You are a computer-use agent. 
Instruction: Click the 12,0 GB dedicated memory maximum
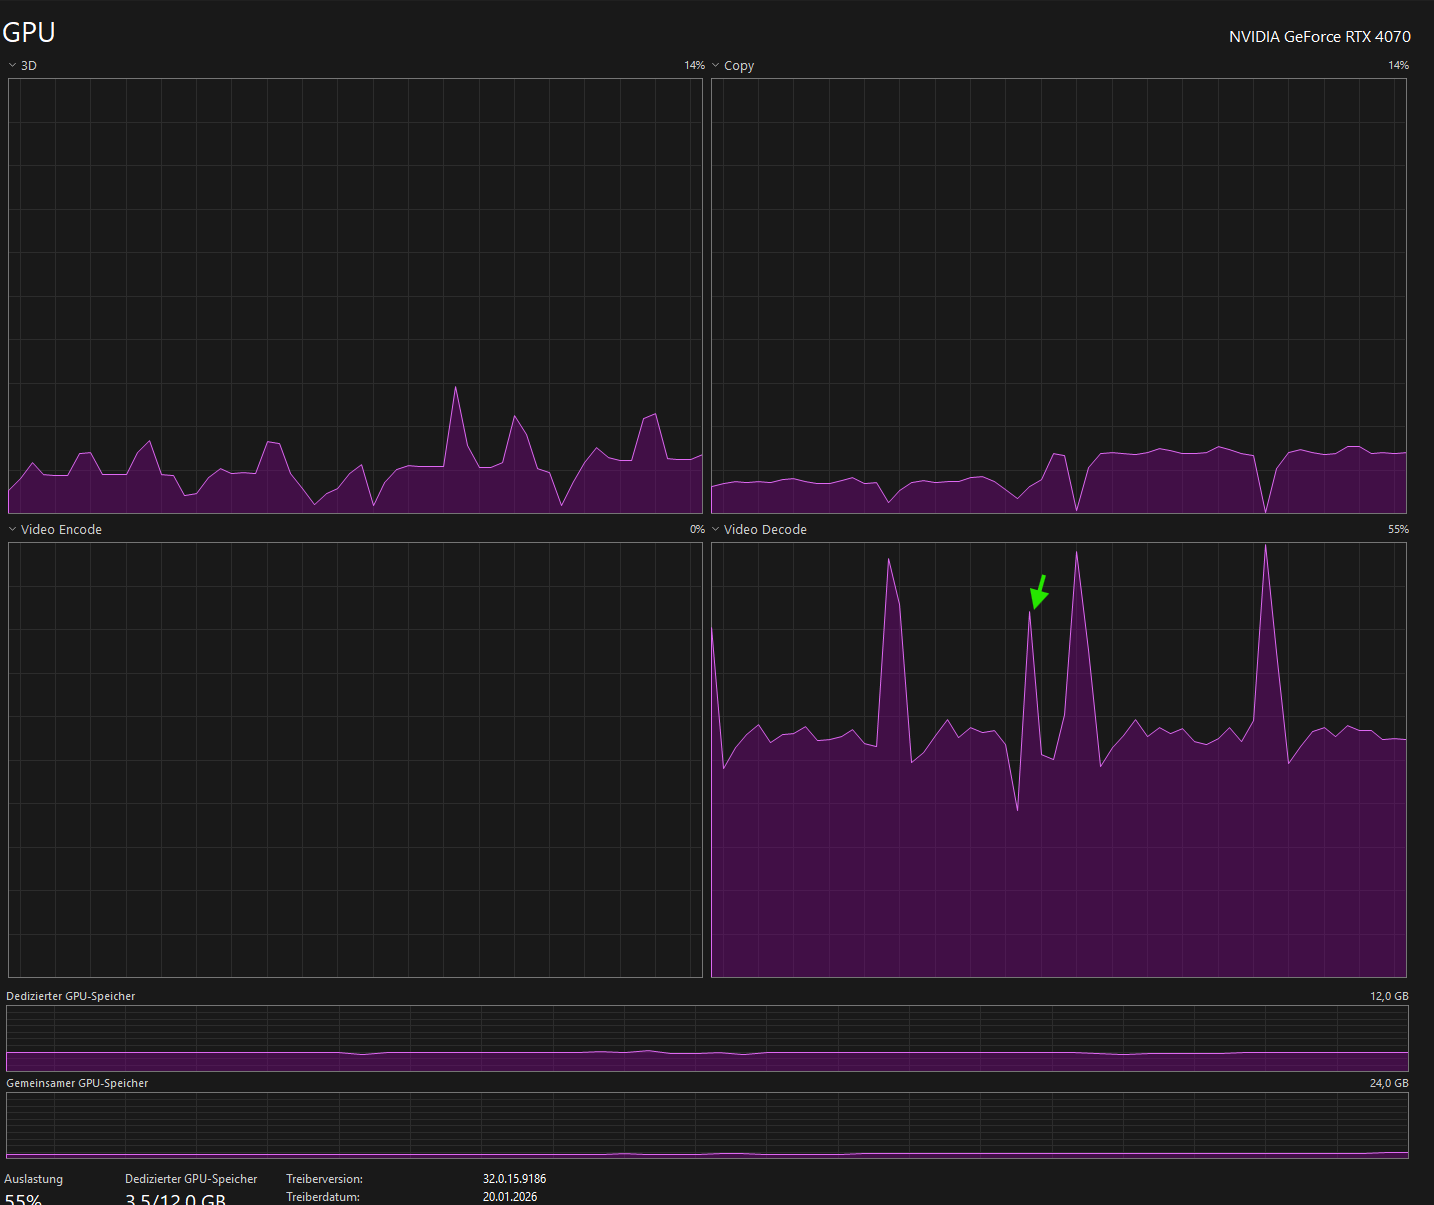1389,996
